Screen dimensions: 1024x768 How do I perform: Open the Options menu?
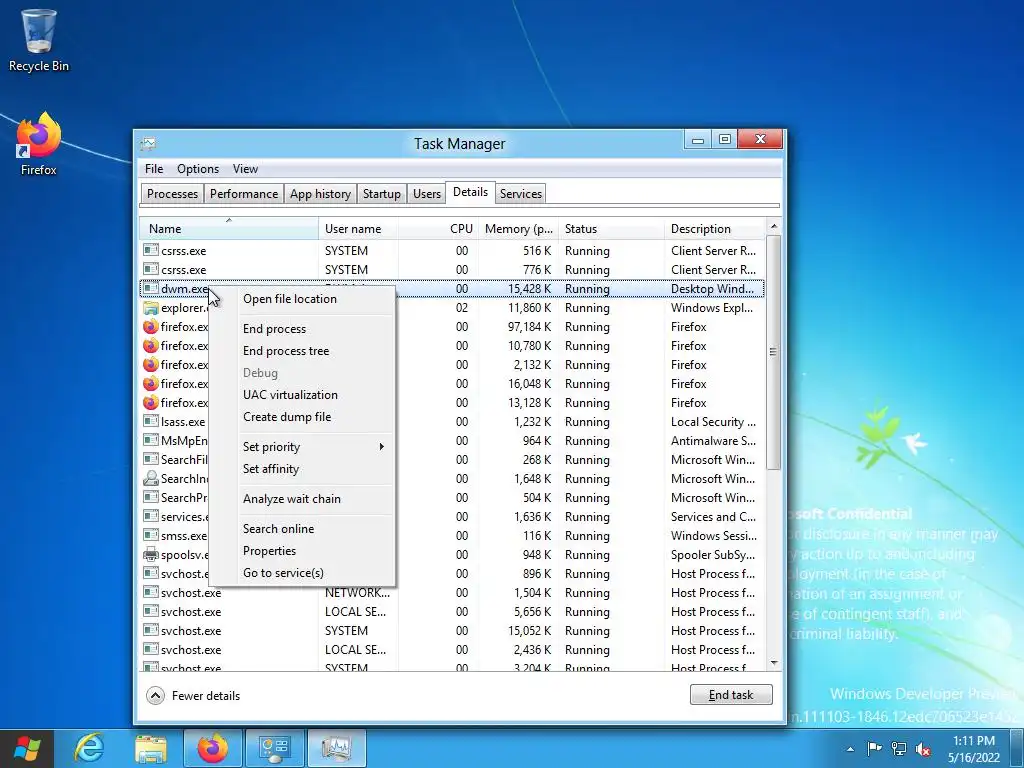(x=198, y=168)
